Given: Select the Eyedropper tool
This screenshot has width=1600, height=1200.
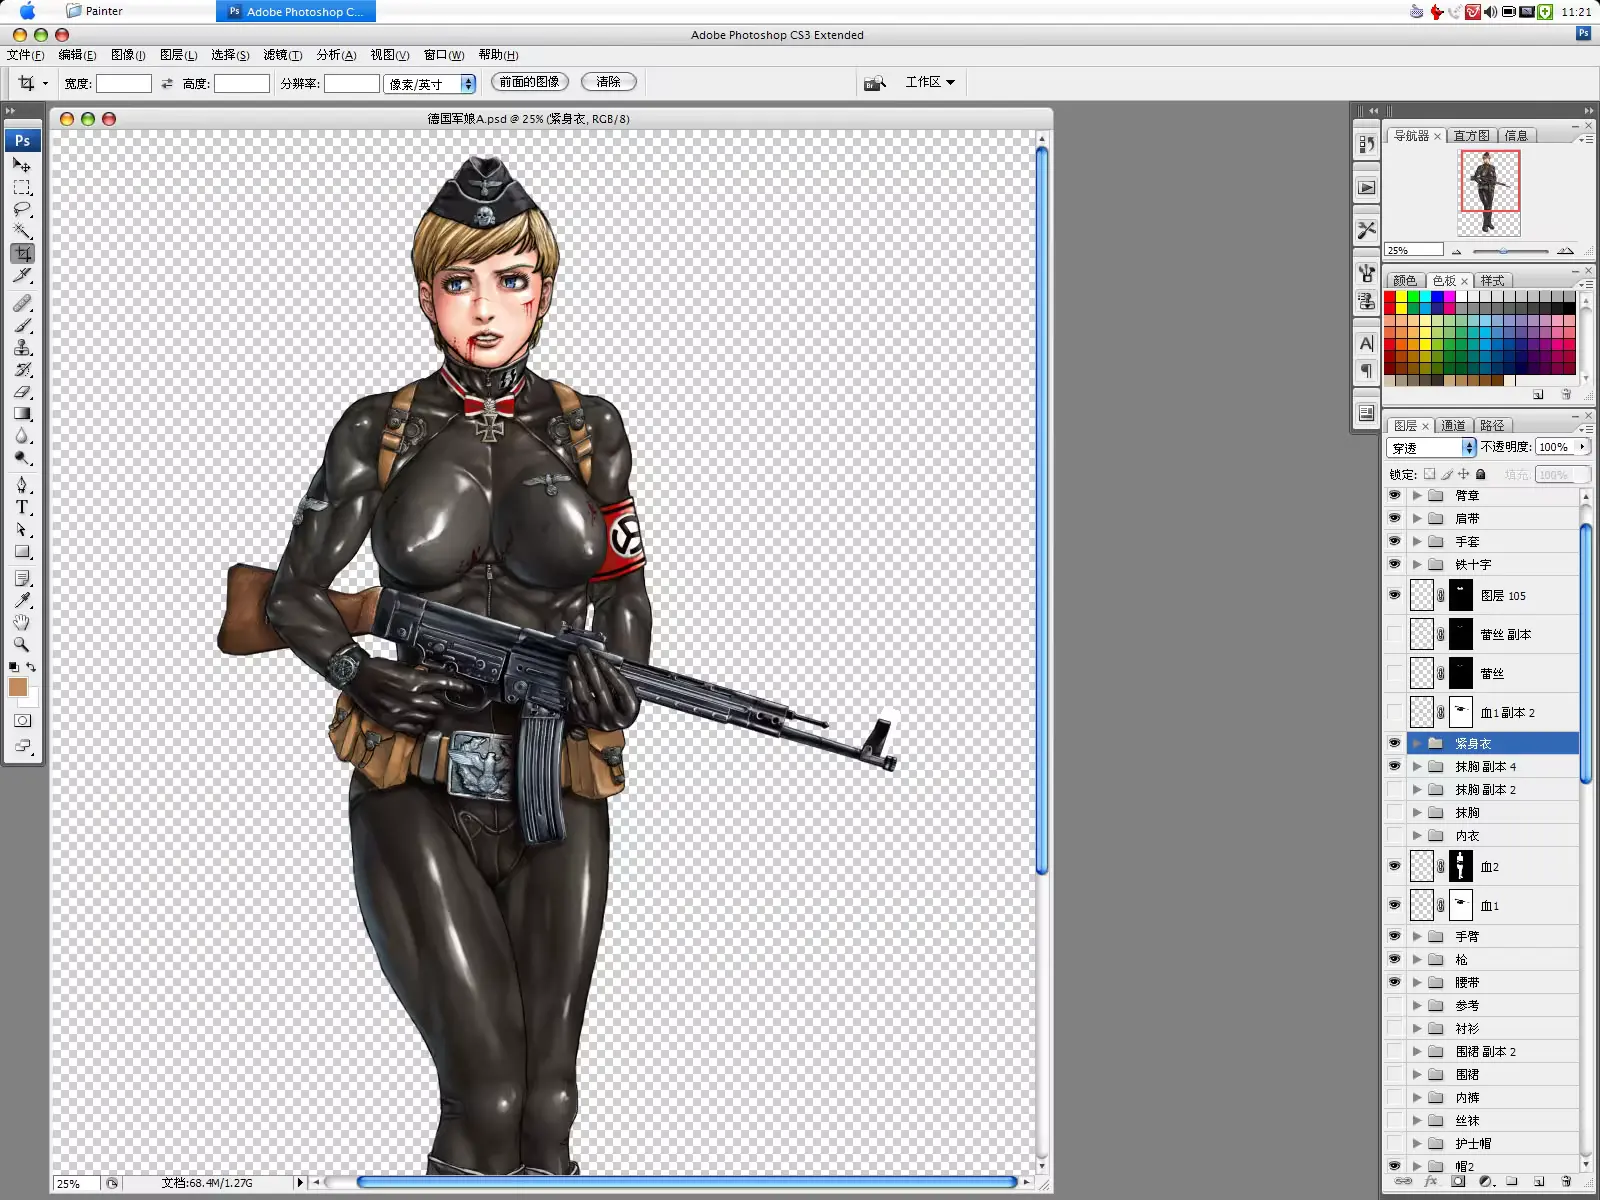Looking at the screenshot, I should (22, 600).
